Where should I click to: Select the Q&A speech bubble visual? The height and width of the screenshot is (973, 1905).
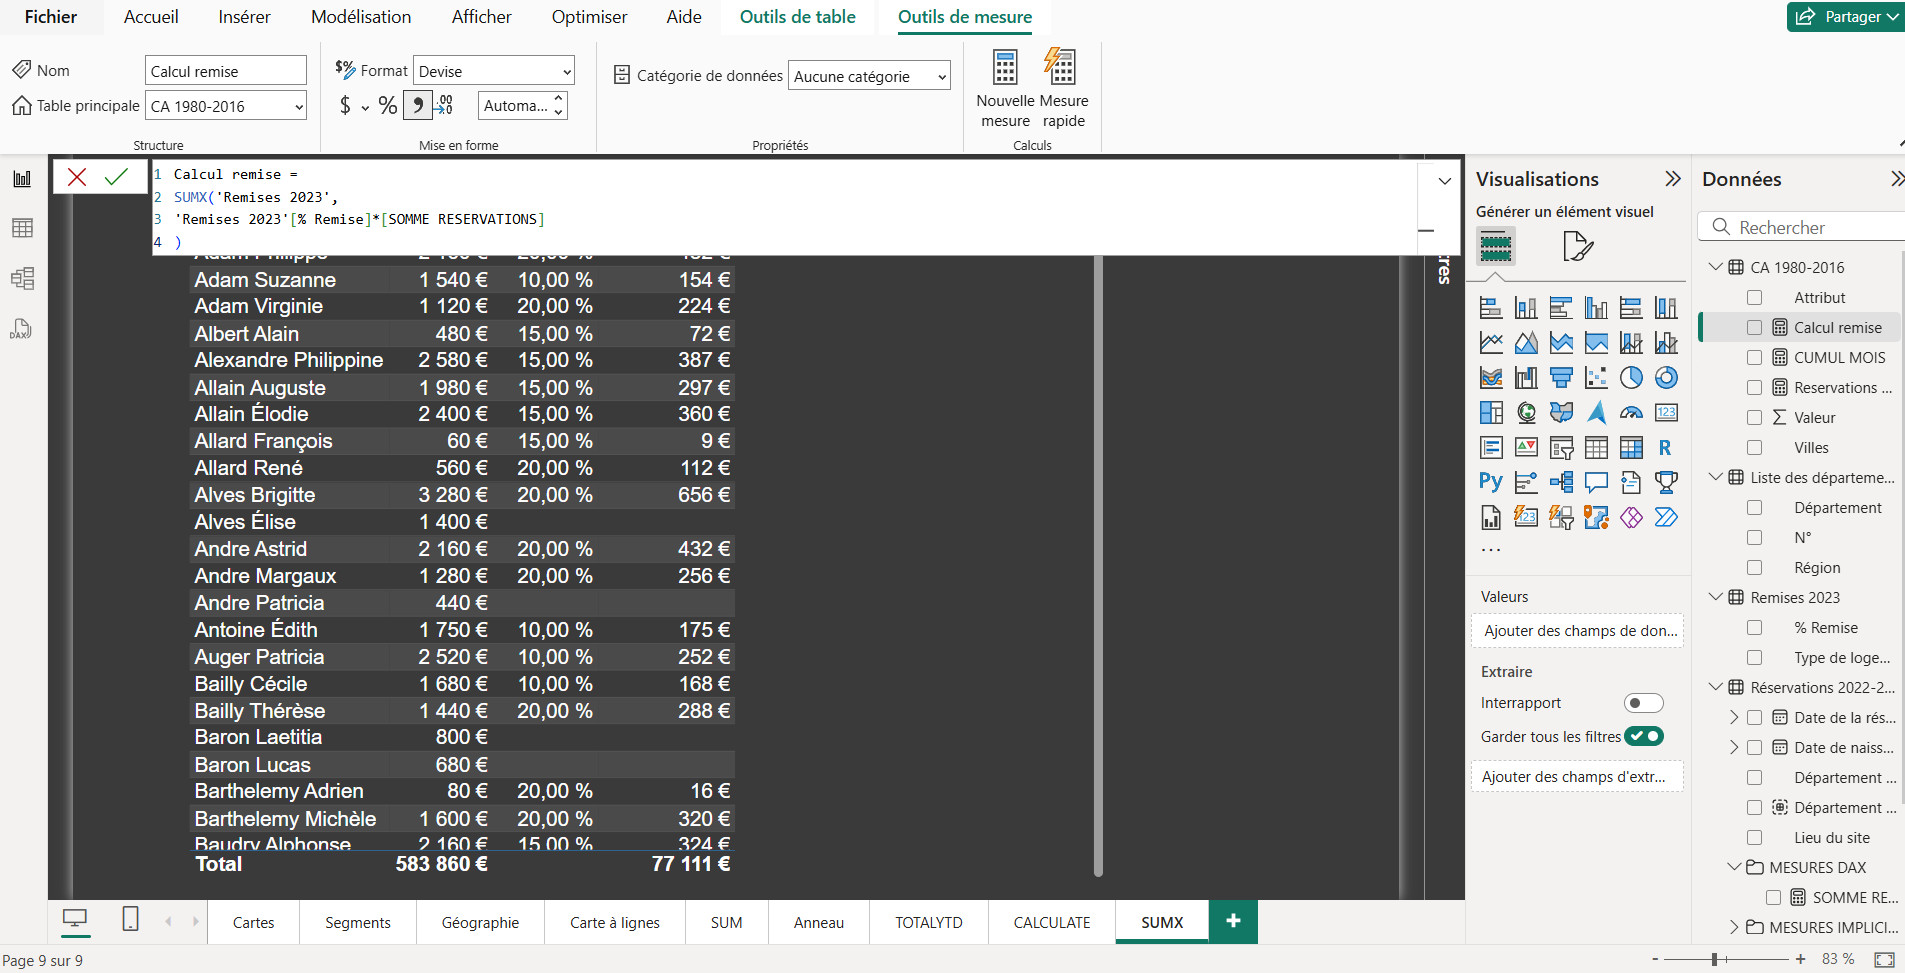[x=1596, y=482]
